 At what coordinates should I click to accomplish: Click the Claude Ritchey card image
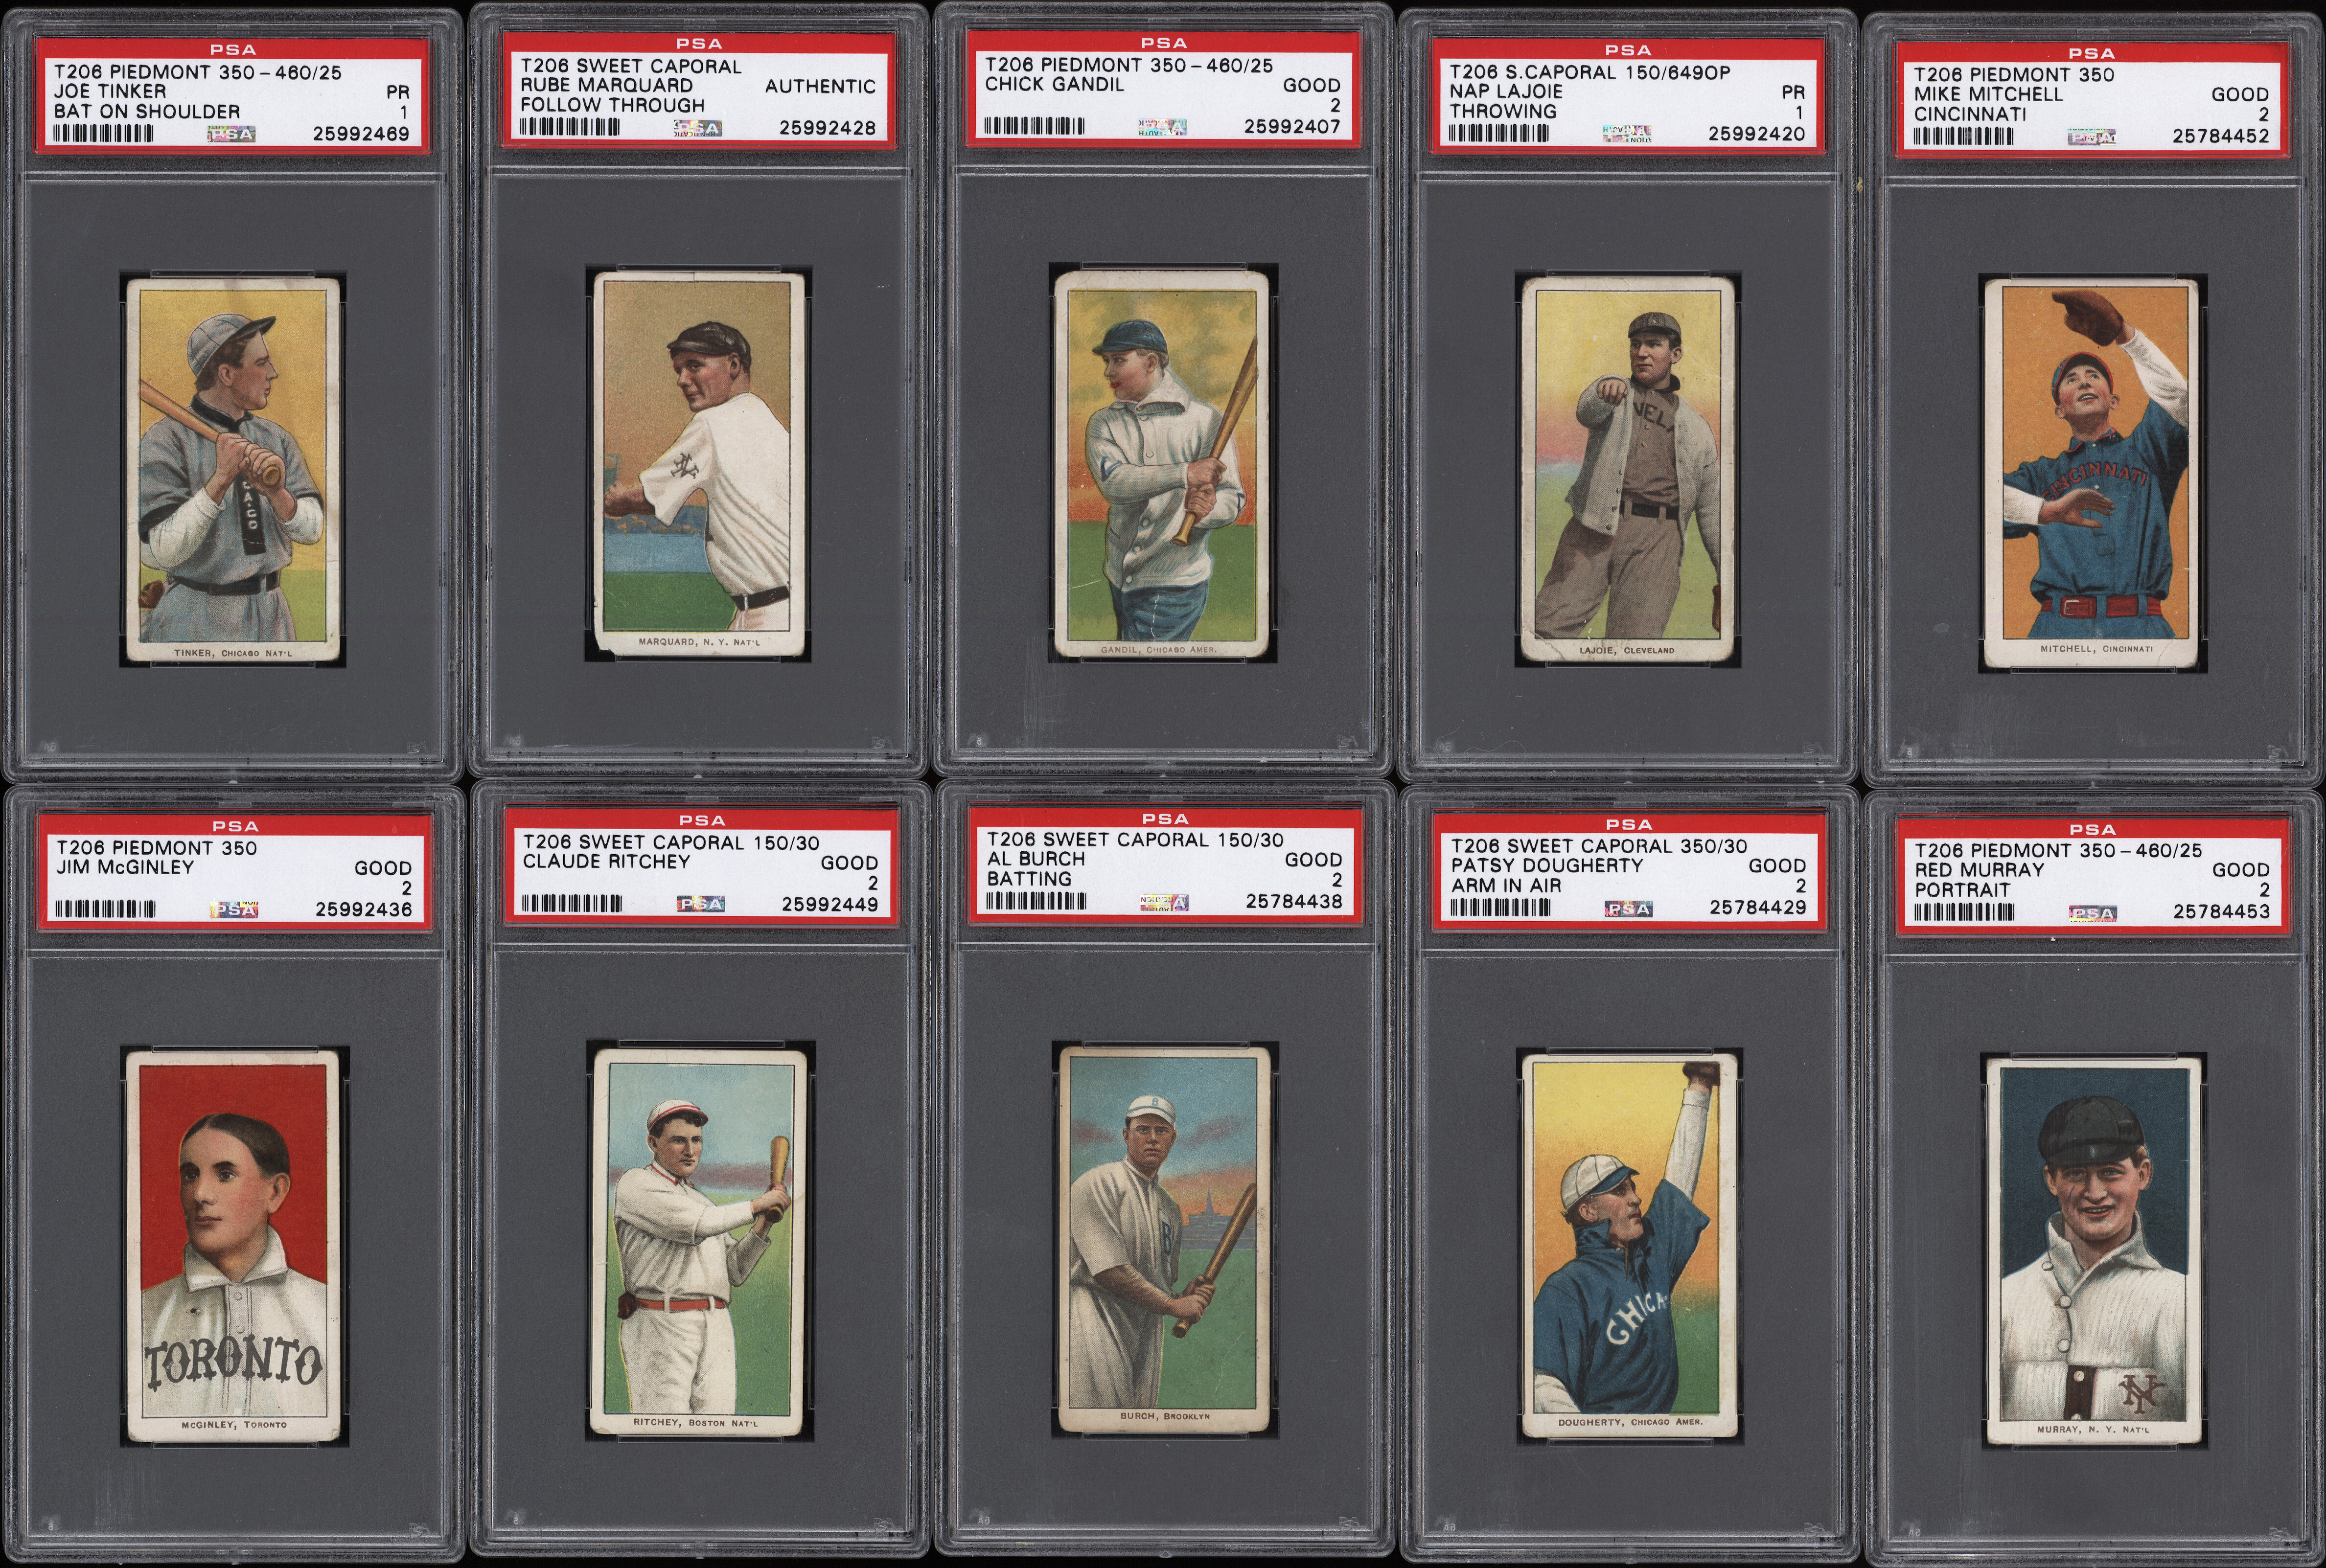coord(699,1243)
